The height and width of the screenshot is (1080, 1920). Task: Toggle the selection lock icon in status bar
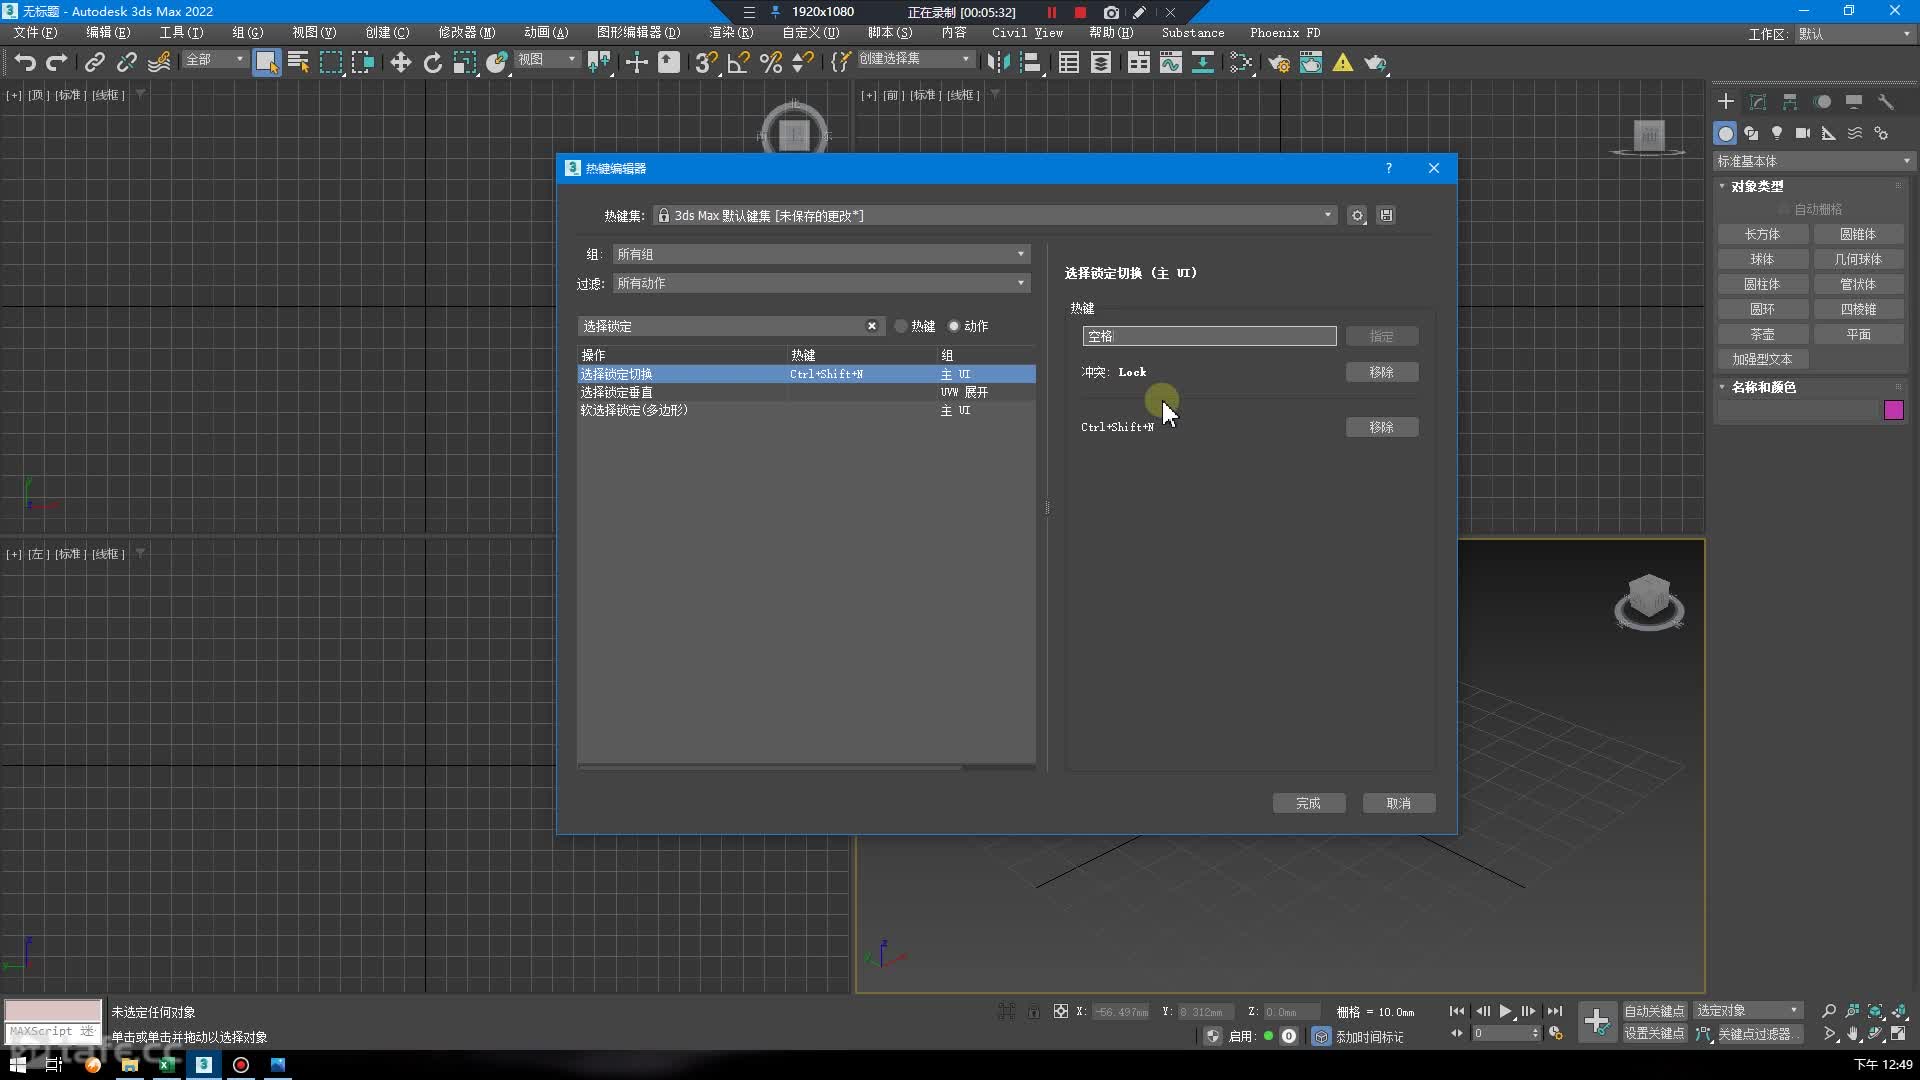[x=1034, y=1012]
